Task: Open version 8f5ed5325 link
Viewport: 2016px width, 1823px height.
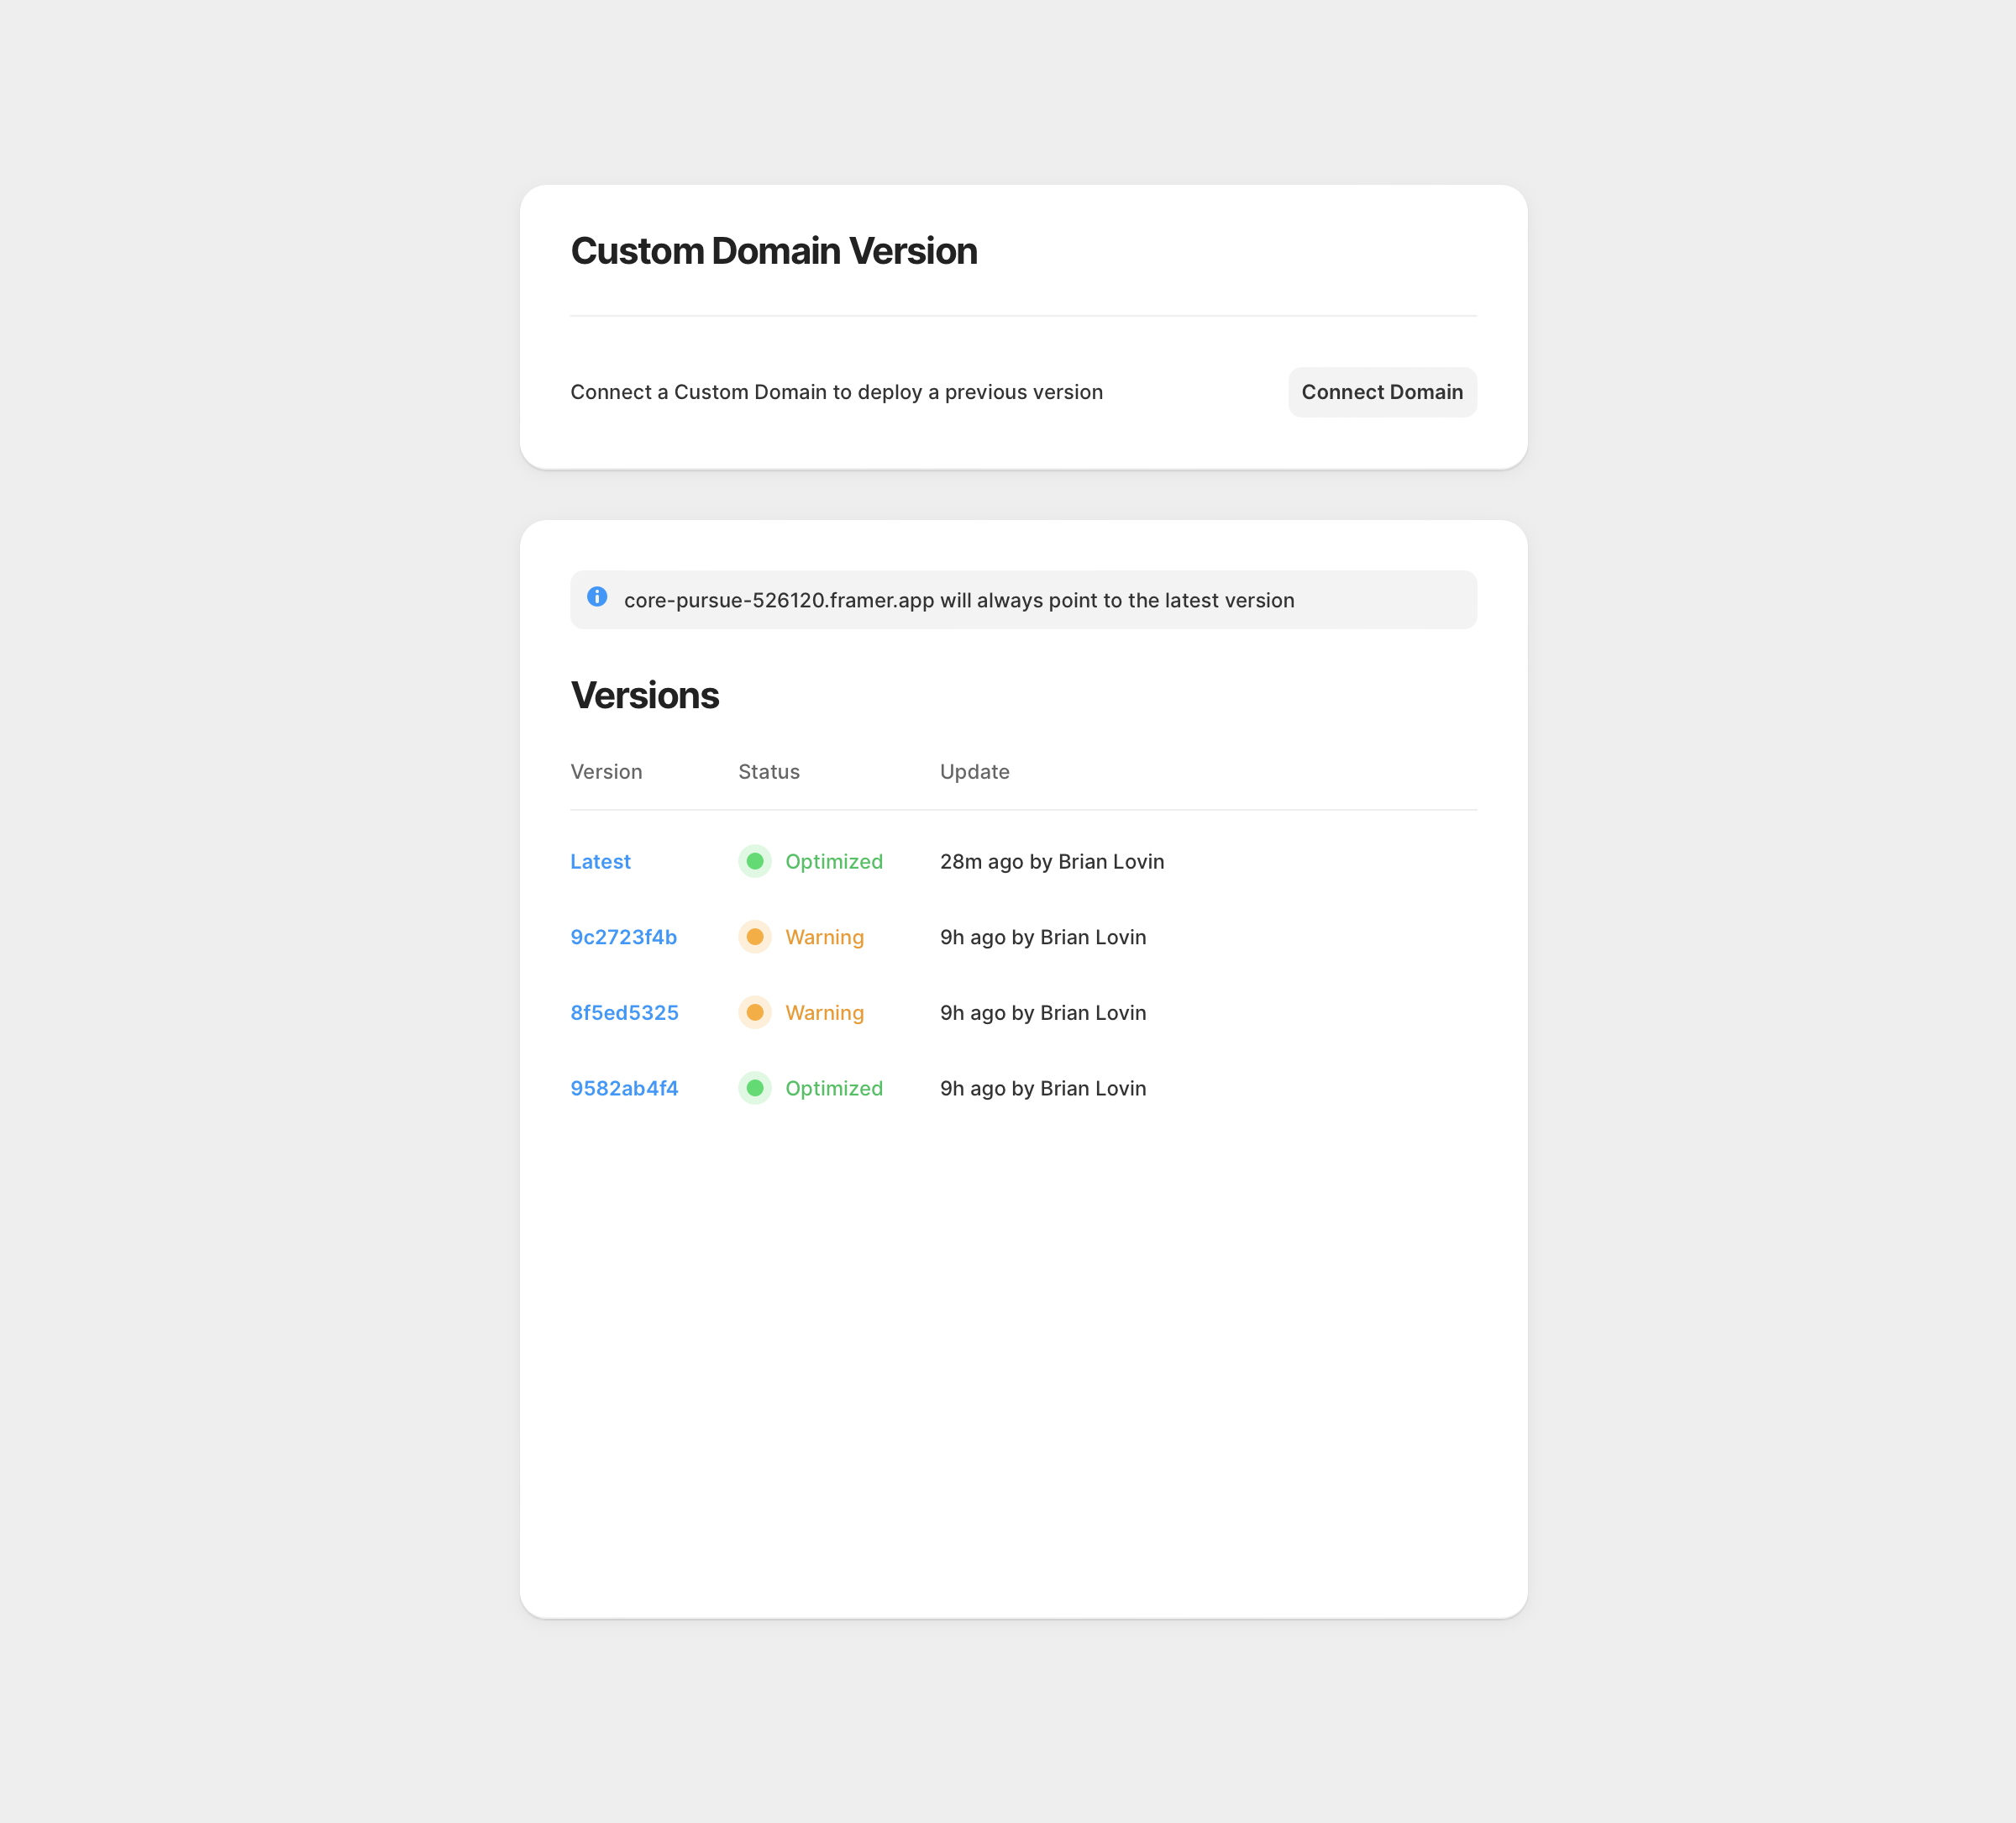Action: [624, 1012]
